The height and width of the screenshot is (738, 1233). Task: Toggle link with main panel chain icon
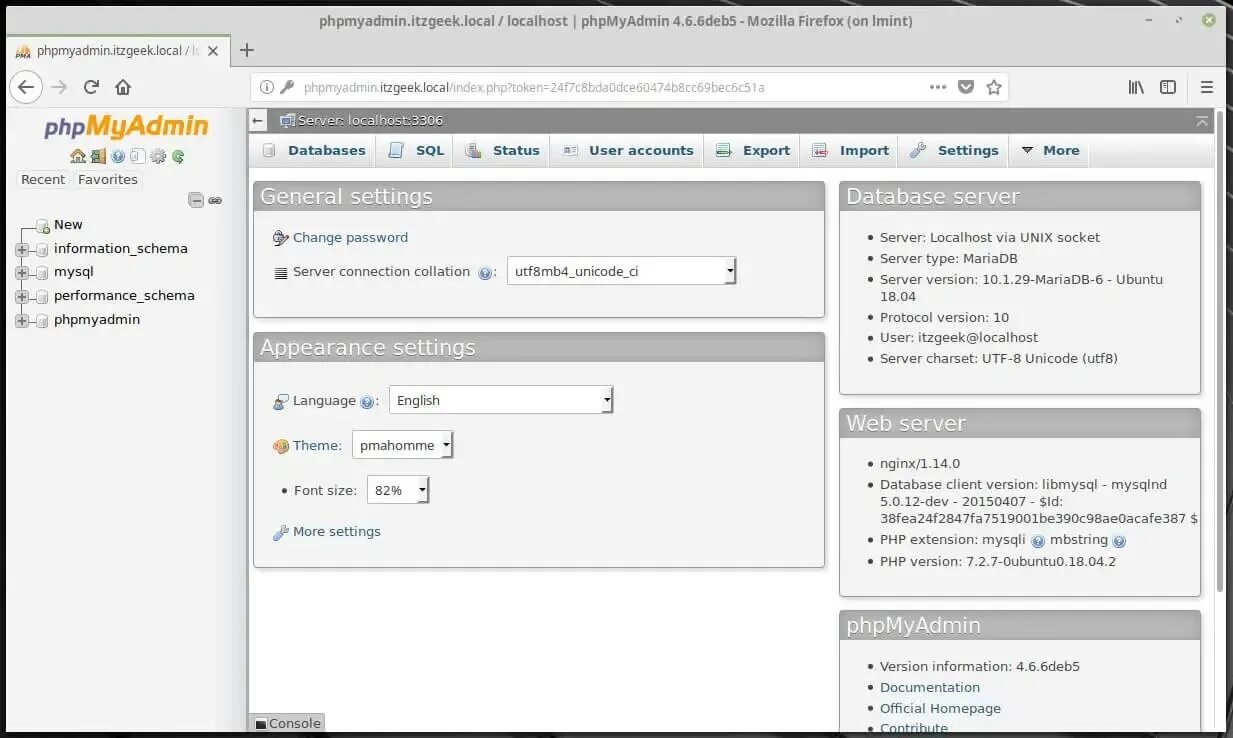click(214, 200)
